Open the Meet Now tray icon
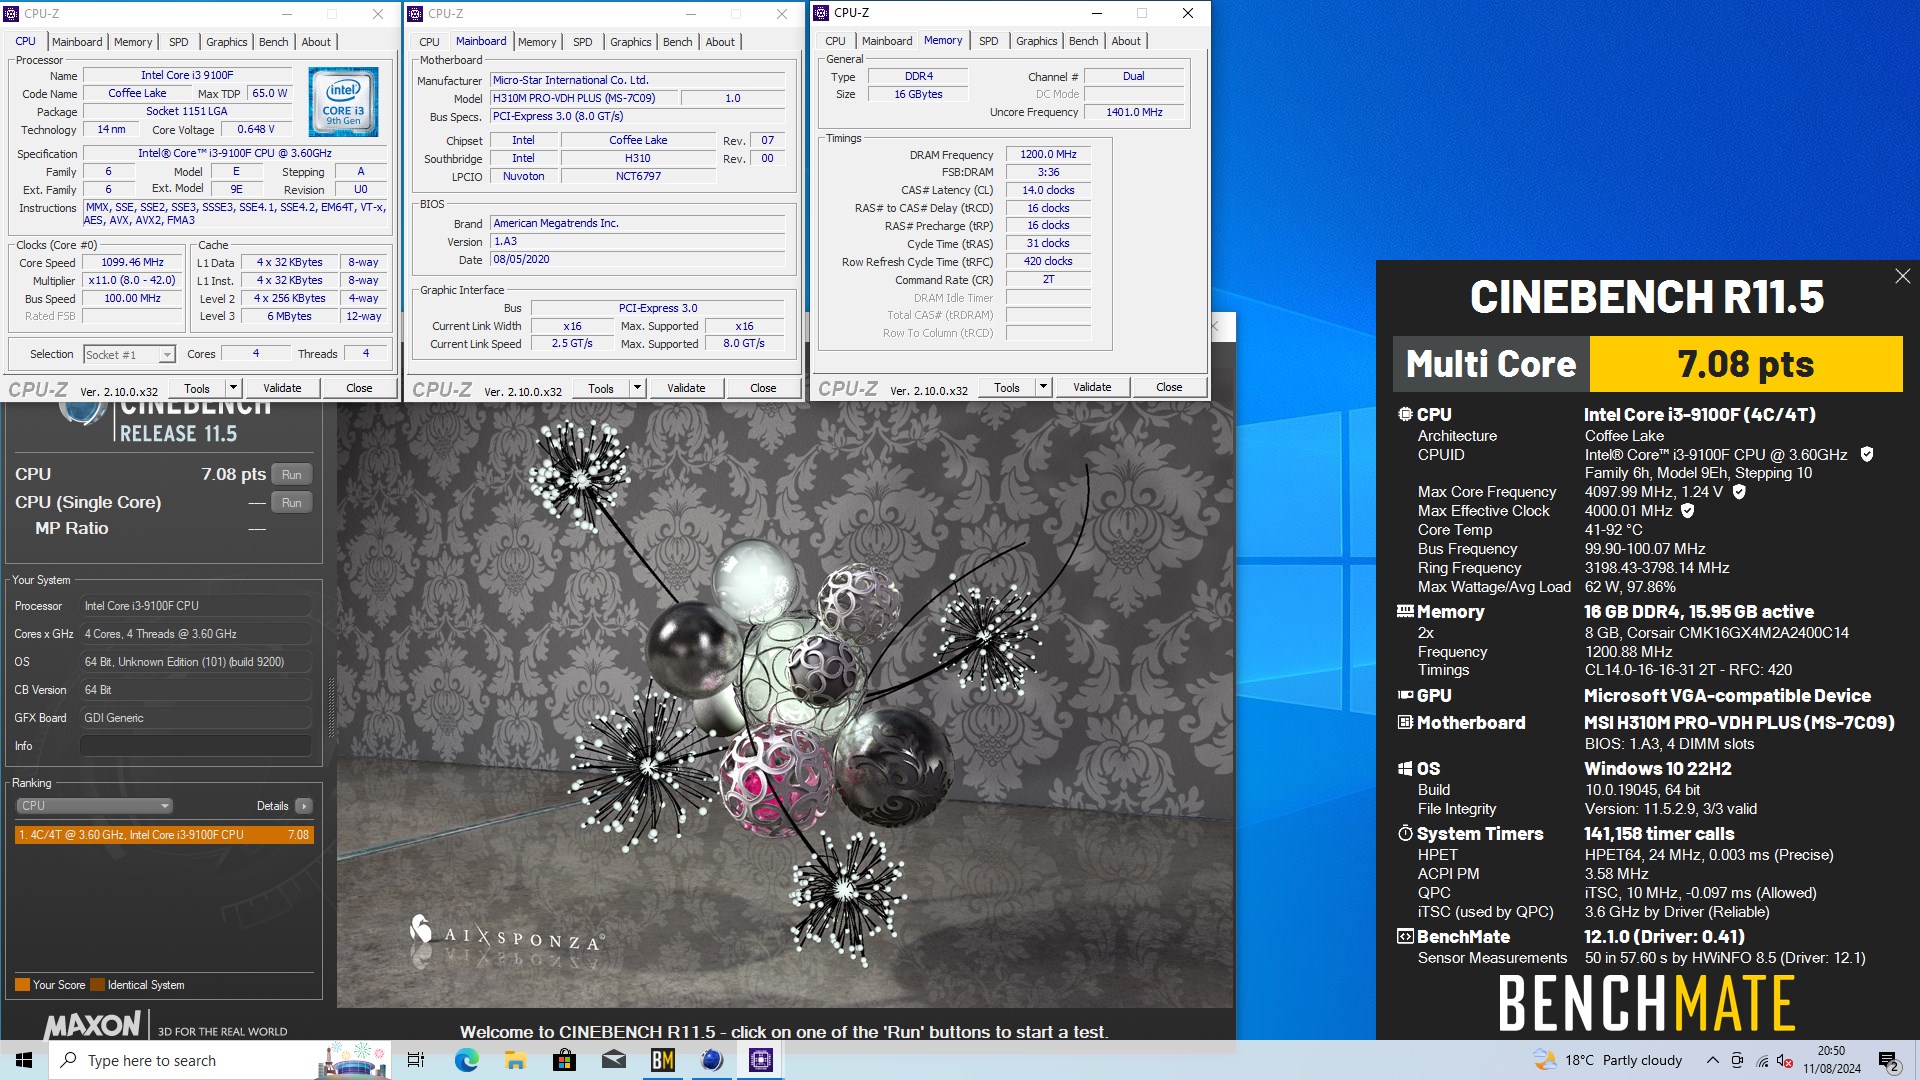Screen dimensions: 1920x1080 1737,1061
